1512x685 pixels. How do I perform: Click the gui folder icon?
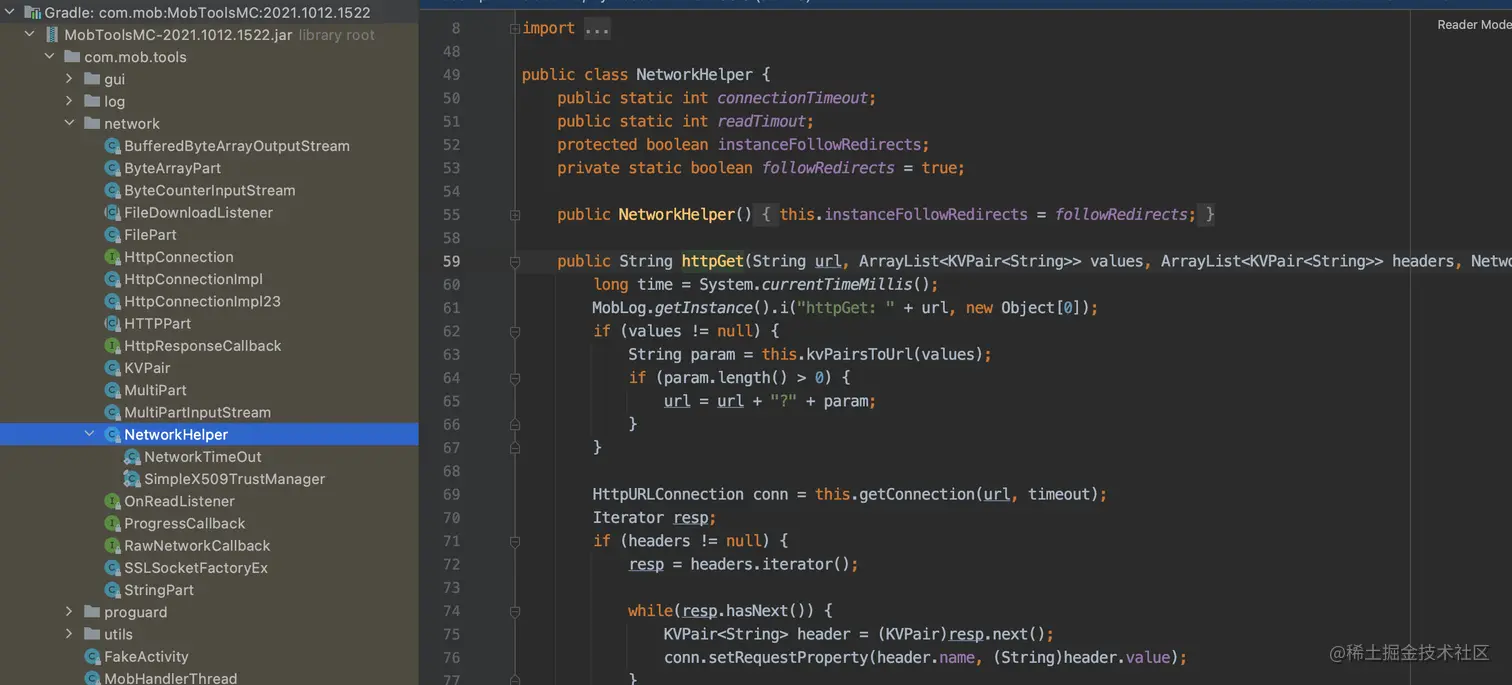[x=92, y=79]
